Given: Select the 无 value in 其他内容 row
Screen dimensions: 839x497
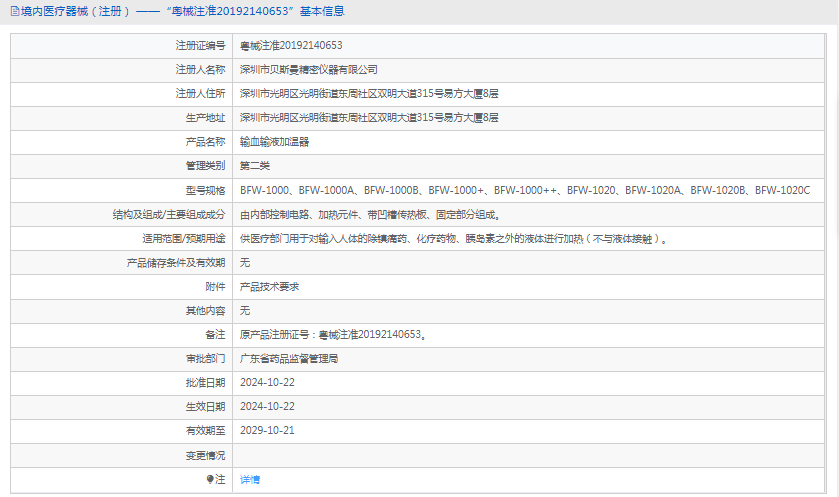Looking at the screenshot, I should coord(245,311).
